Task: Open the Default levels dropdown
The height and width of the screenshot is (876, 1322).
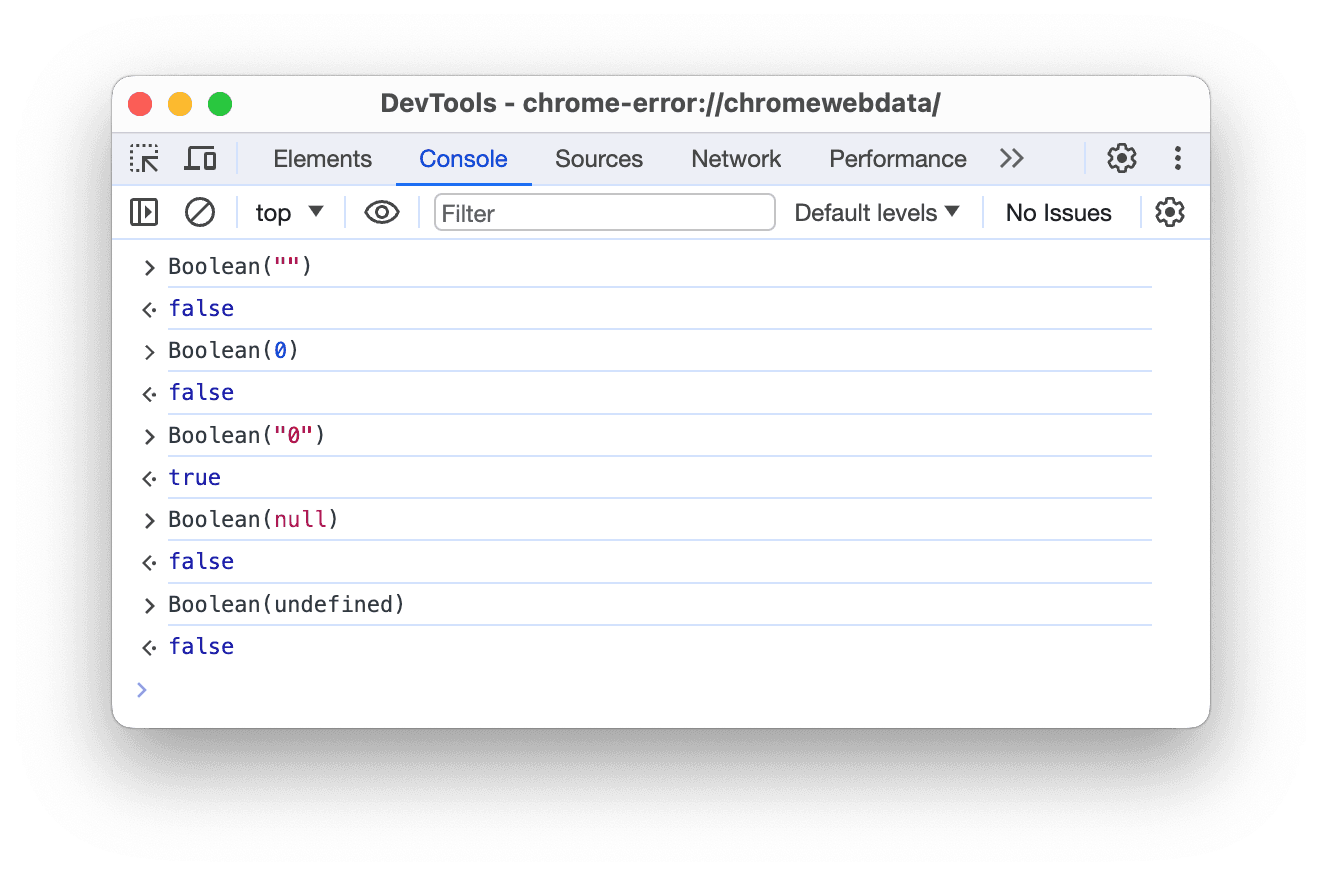Action: click(x=876, y=213)
